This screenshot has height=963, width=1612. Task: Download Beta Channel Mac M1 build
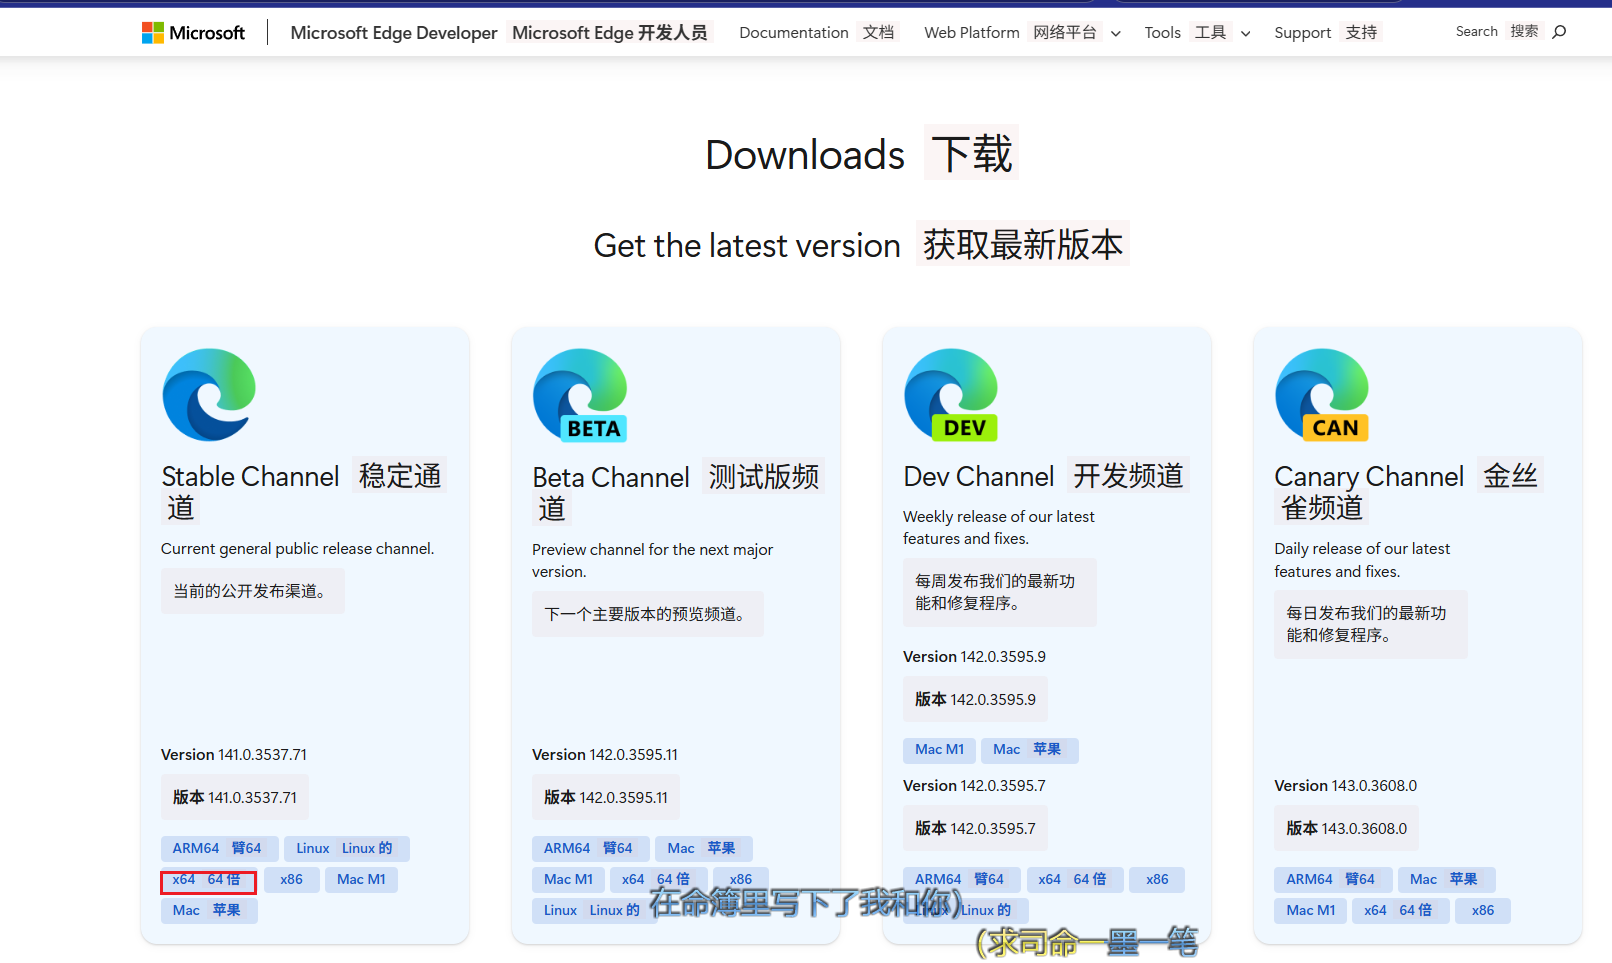point(568,879)
